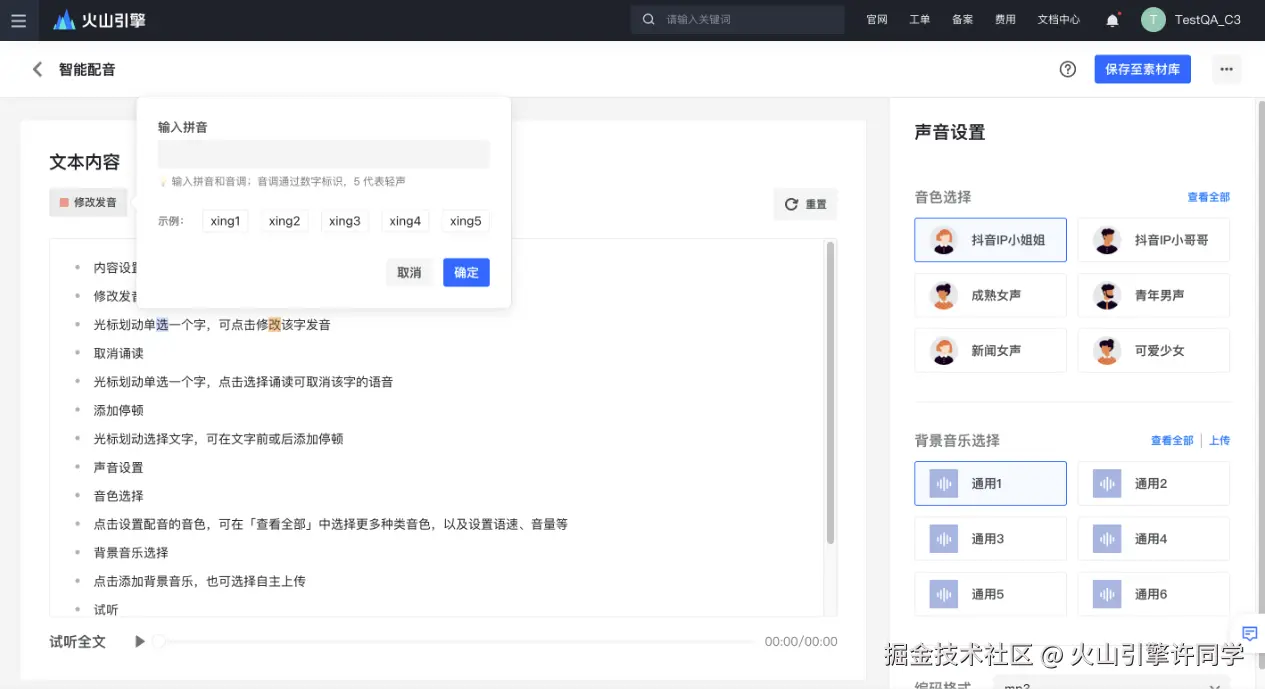Select 抖音IP小姐姐 voice
Viewport: 1265px width, 689px height.
pyautogui.click(x=990, y=240)
